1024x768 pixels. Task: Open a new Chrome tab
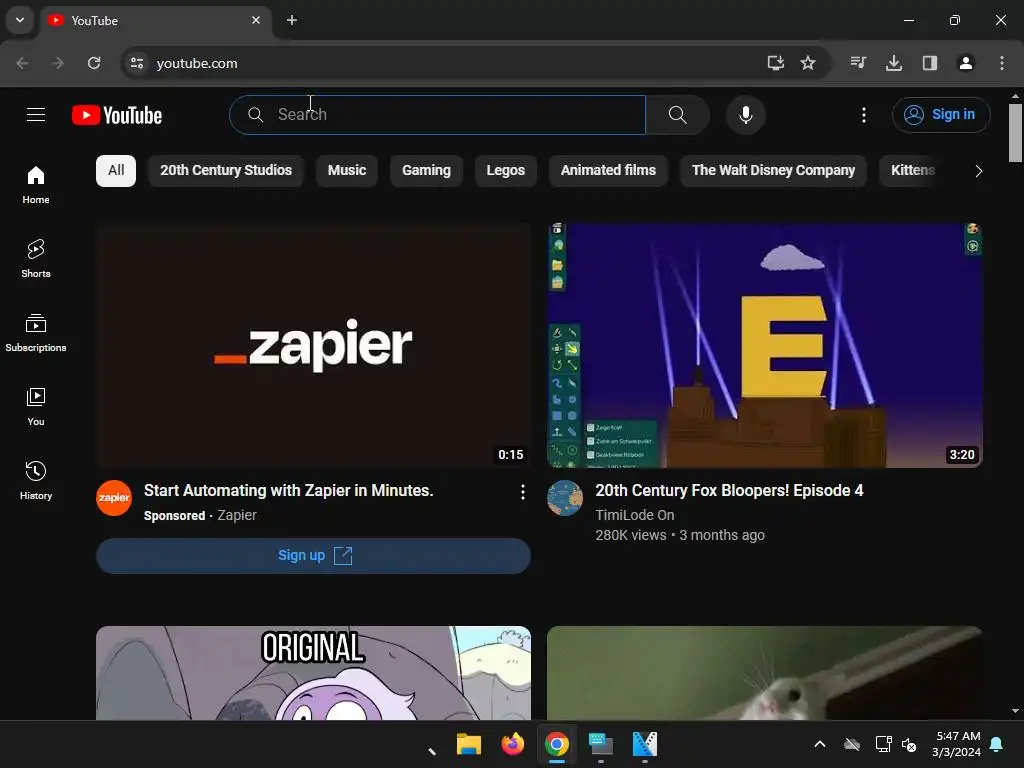(292, 20)
